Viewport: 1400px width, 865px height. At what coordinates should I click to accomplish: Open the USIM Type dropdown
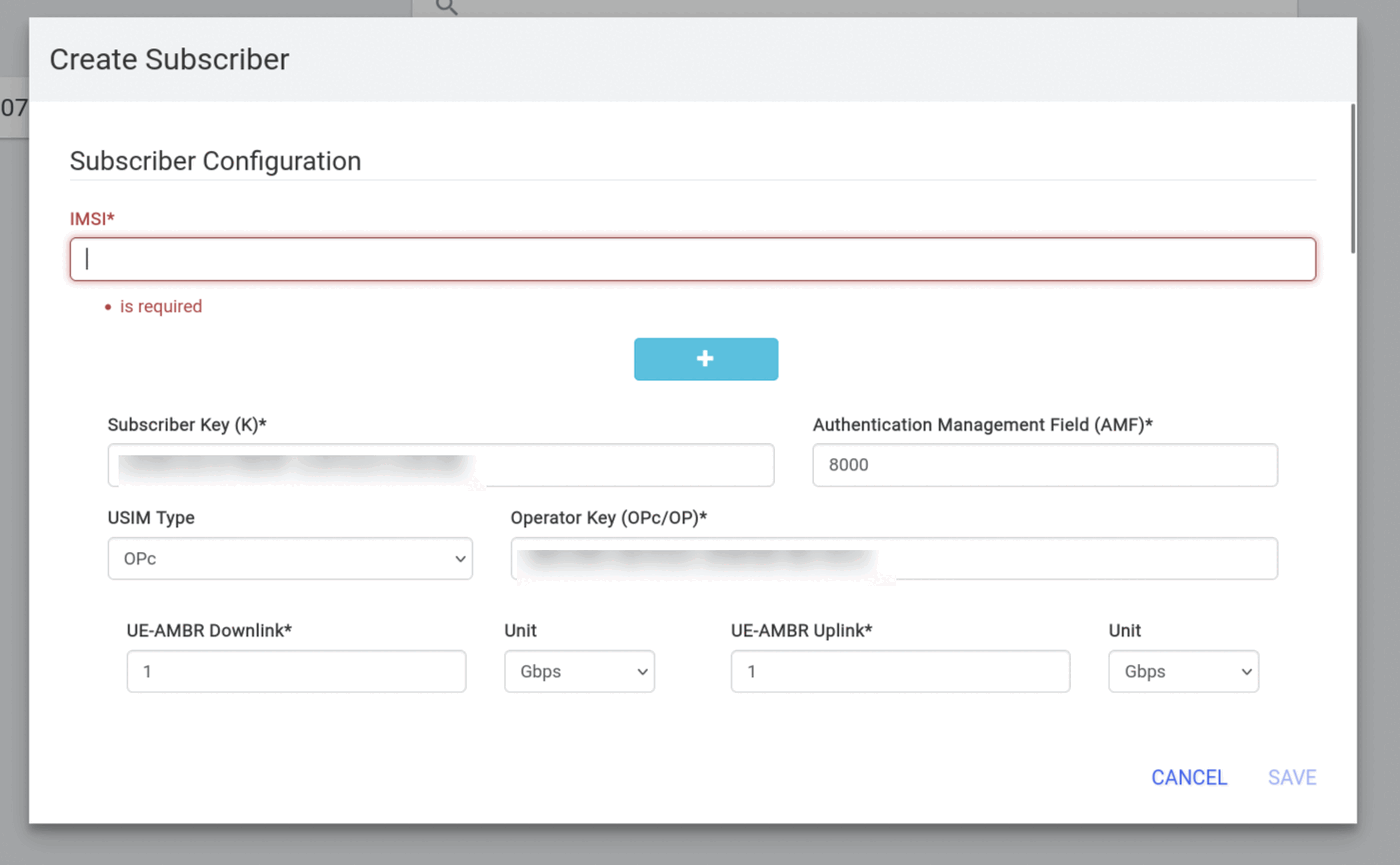point(290,559)
